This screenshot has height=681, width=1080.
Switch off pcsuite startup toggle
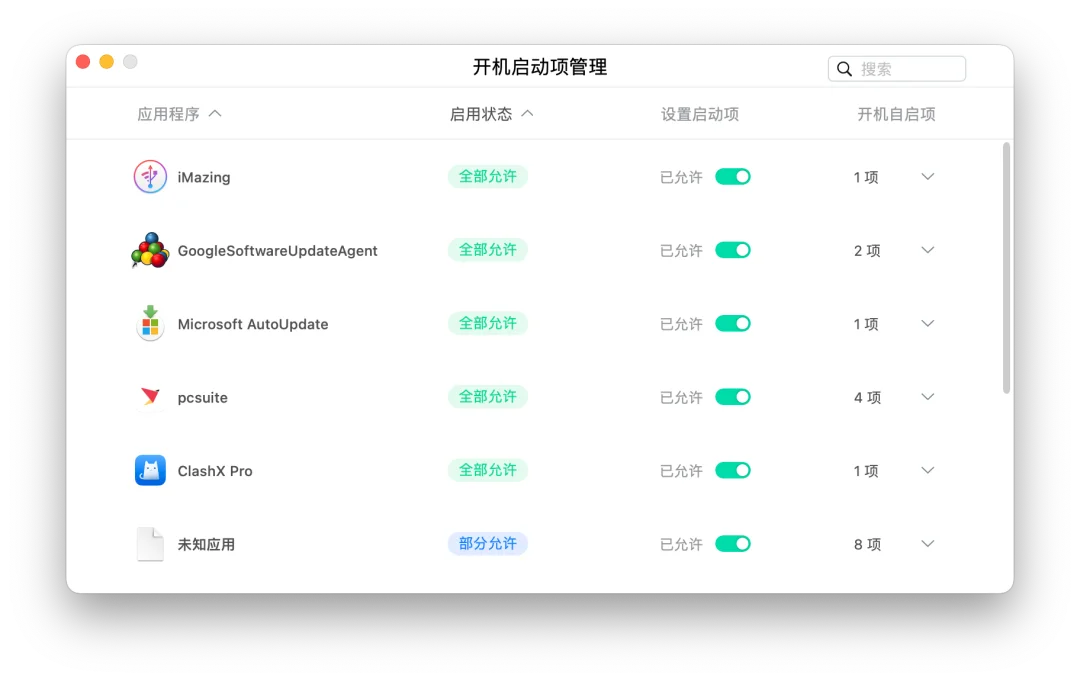[x=733, y=397]
